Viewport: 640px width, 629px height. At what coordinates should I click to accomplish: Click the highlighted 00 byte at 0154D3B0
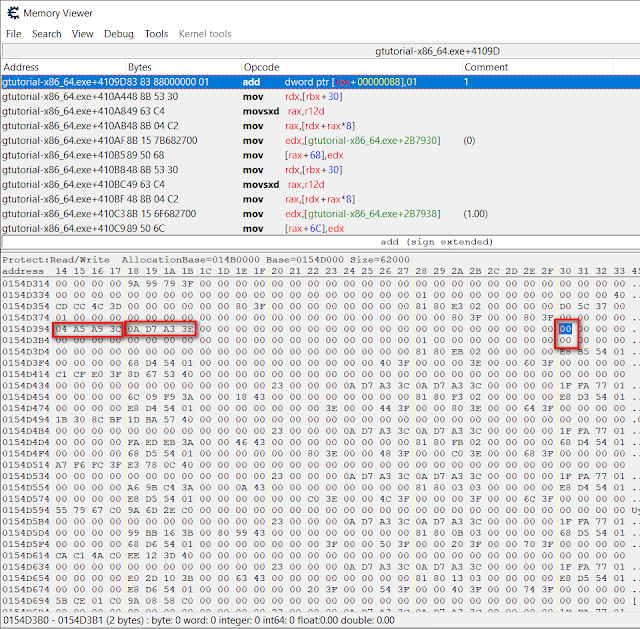[x=565, y=329]
